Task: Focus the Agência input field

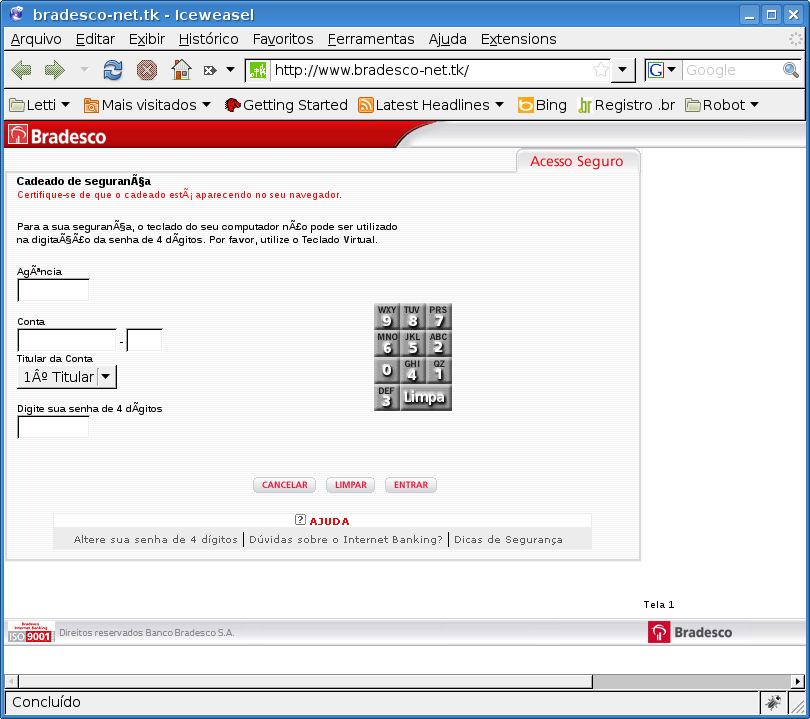Action: pos(53,290)
